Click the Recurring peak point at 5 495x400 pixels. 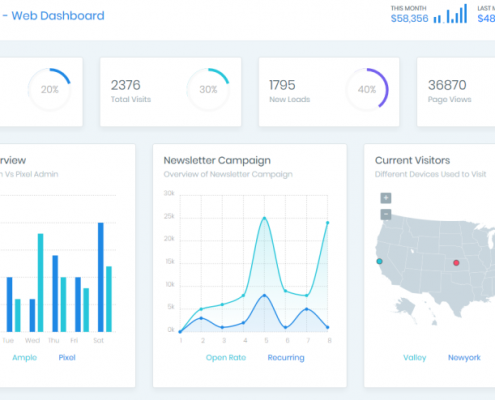pyautogui.click(x=264, y=295)
